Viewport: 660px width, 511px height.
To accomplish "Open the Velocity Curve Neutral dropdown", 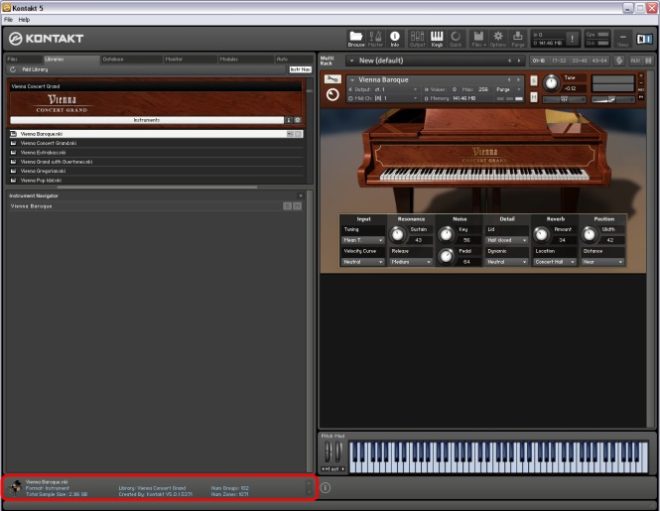I will pos(363,262).
